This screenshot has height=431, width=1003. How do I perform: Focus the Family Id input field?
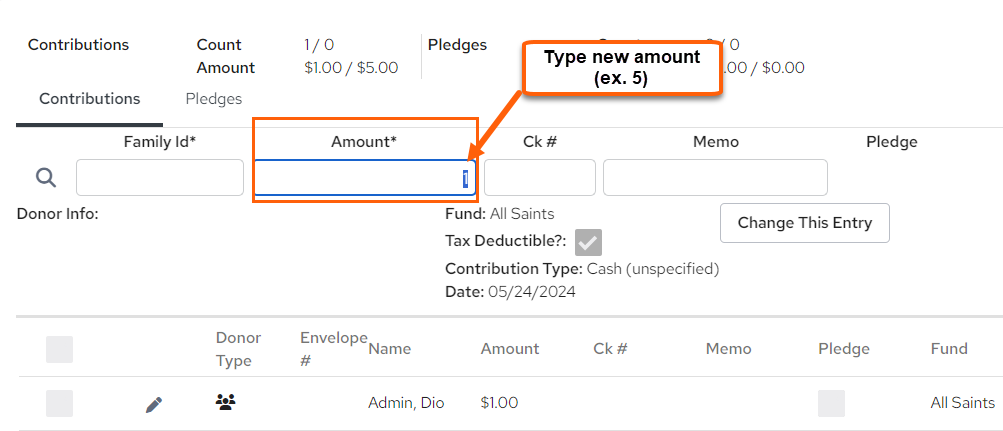(160, 177)
